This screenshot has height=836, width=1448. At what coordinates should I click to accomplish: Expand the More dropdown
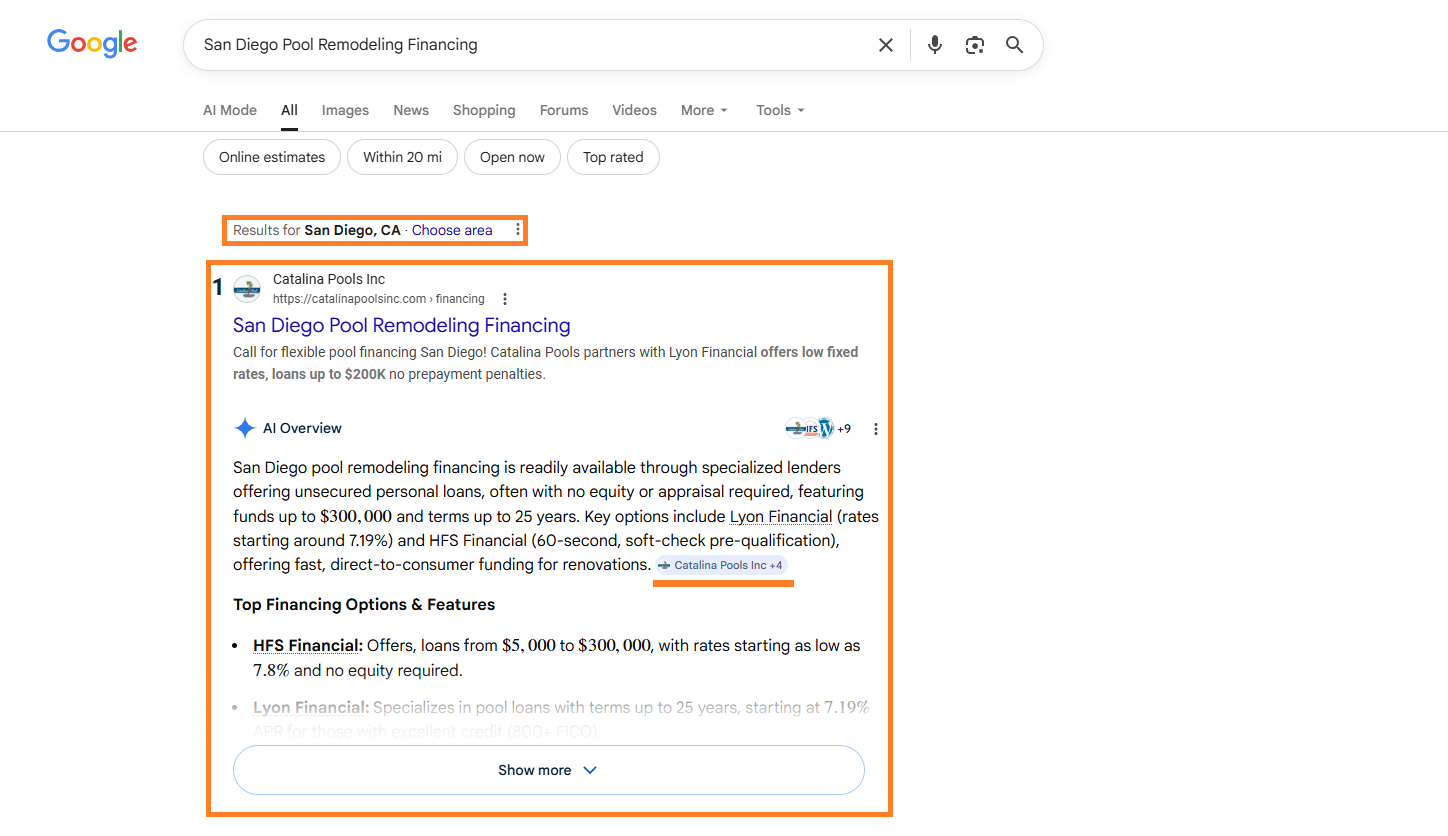coord(705,110)
